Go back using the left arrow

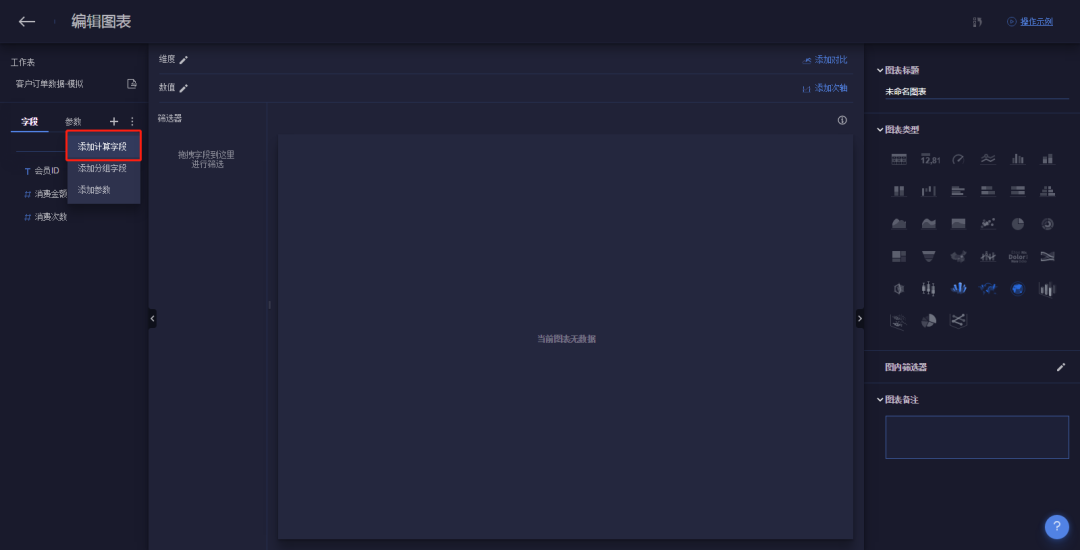click(27, 21)
